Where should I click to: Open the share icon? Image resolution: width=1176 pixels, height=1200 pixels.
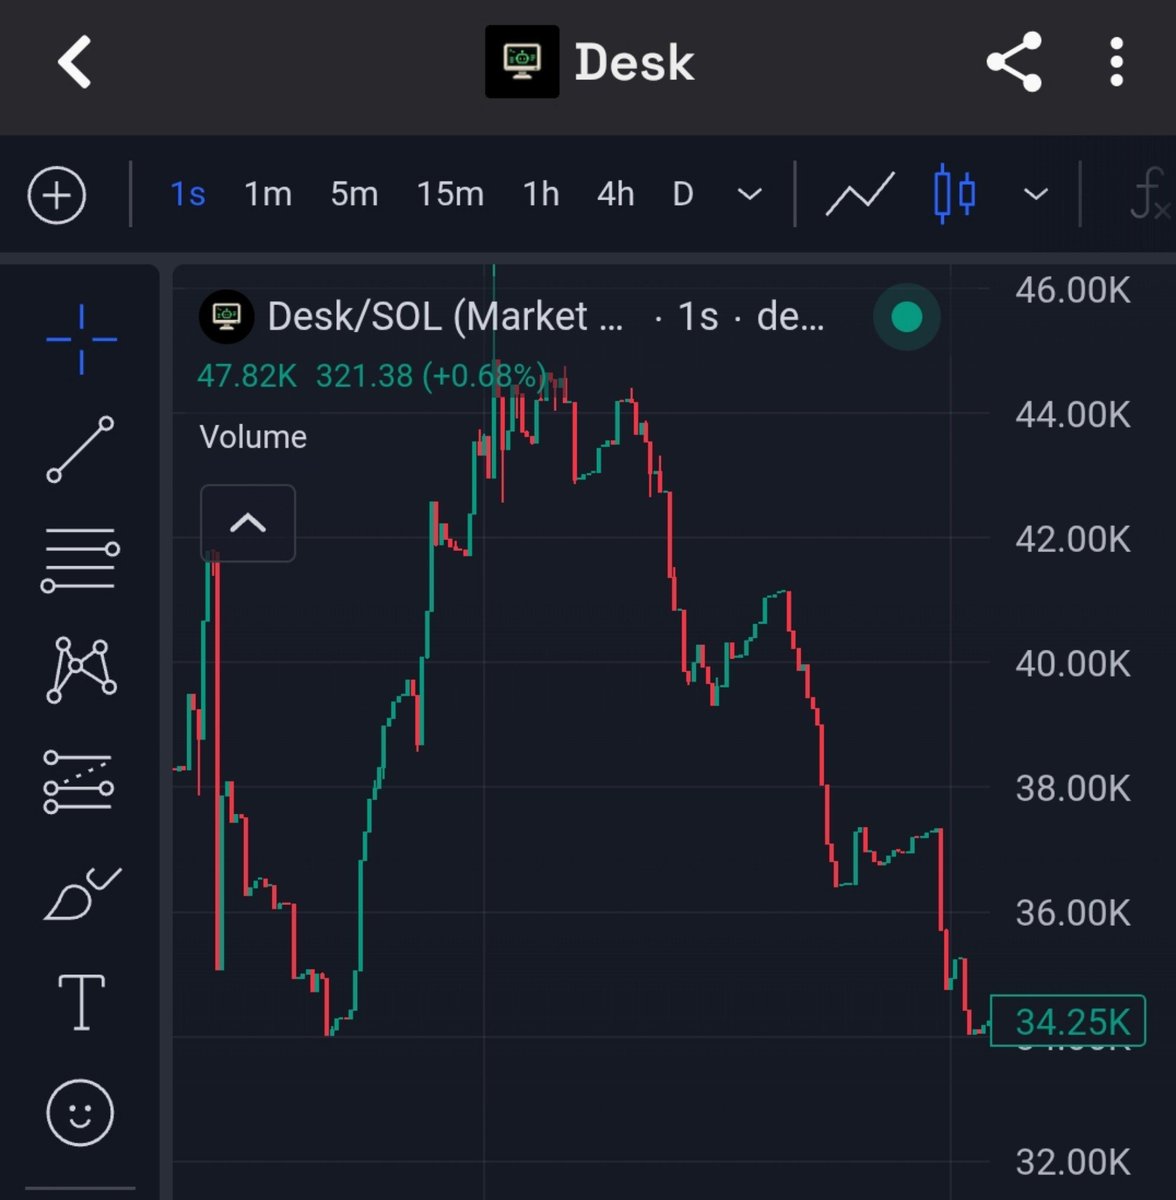point(1014,62)
